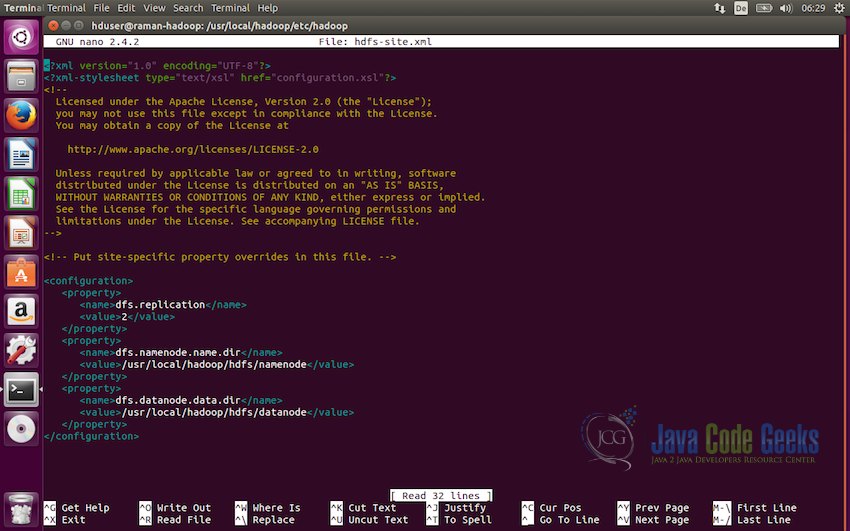Open the session gear menu icon

point(839,8)
